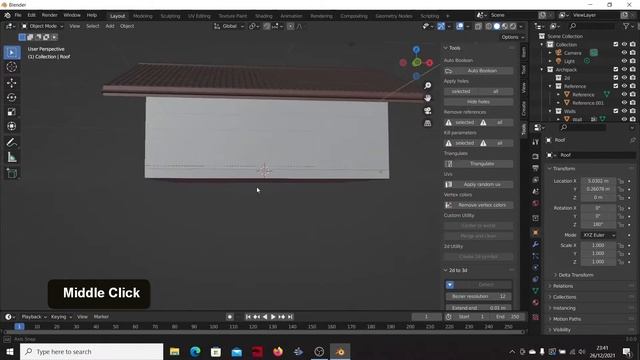Expand the Collections panel
The height and width of the screenshot is (360, 640).
click(564, 297)
